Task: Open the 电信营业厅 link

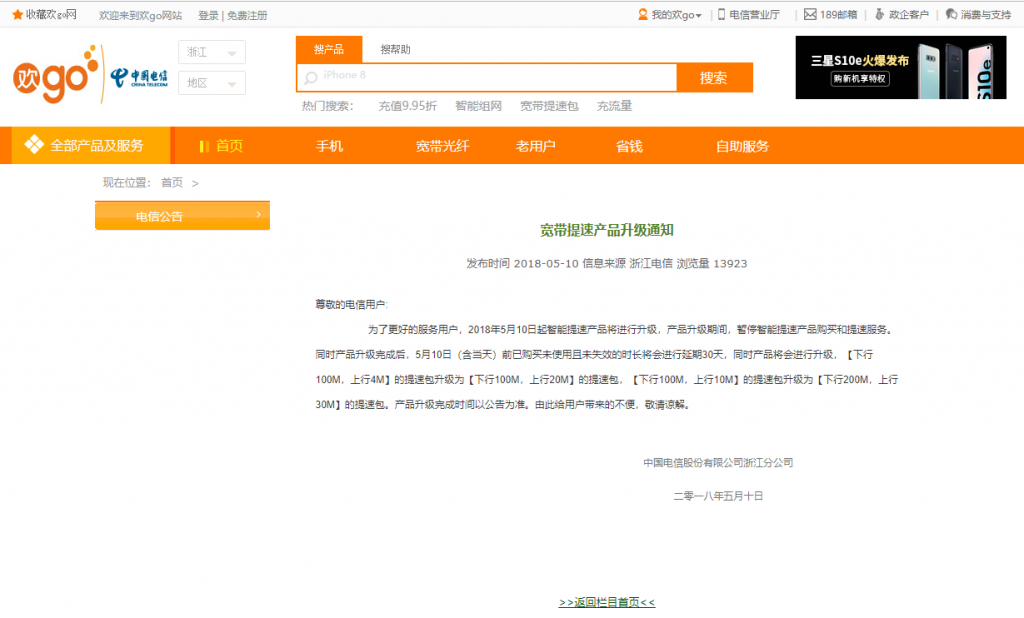Action: click(x=754, y=14)
